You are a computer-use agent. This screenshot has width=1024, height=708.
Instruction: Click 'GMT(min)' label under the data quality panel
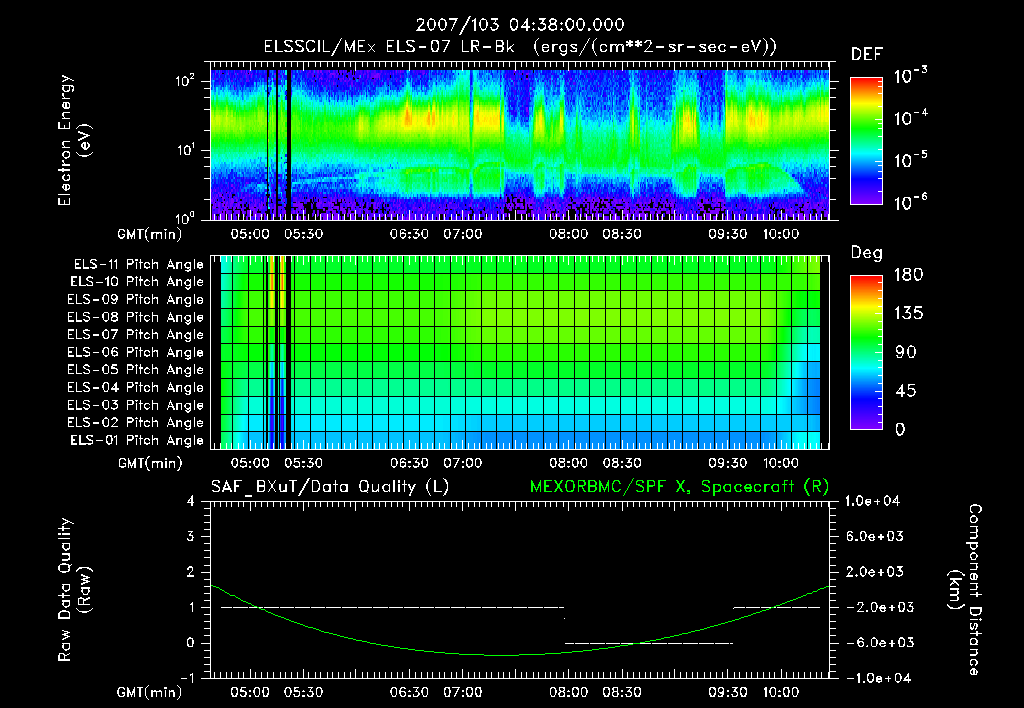(x=150, y=693)
